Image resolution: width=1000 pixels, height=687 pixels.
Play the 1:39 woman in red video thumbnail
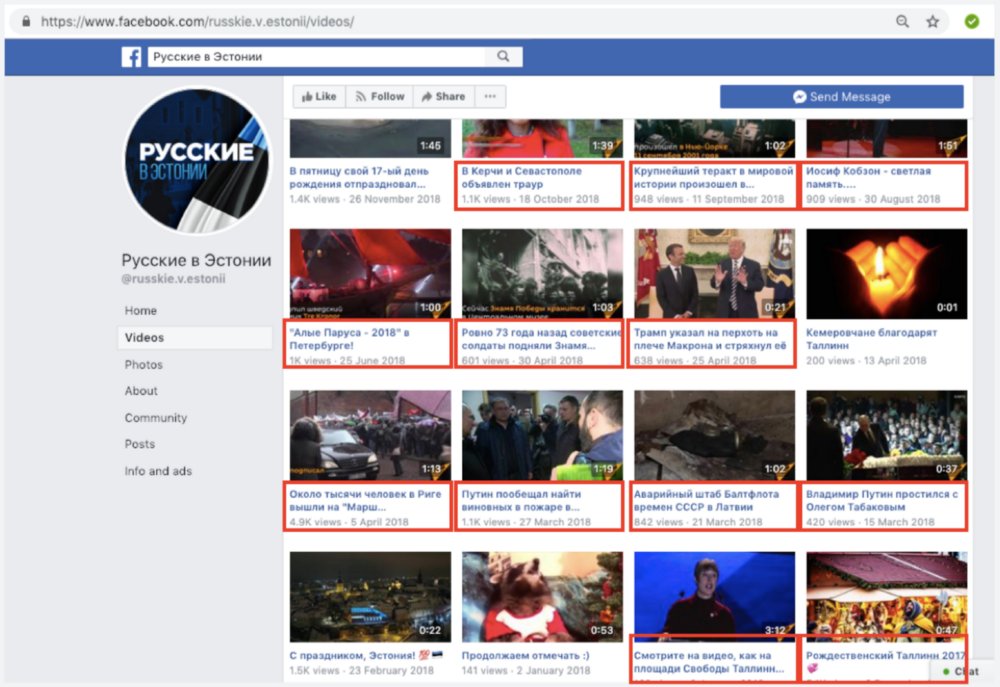[542, 138]
